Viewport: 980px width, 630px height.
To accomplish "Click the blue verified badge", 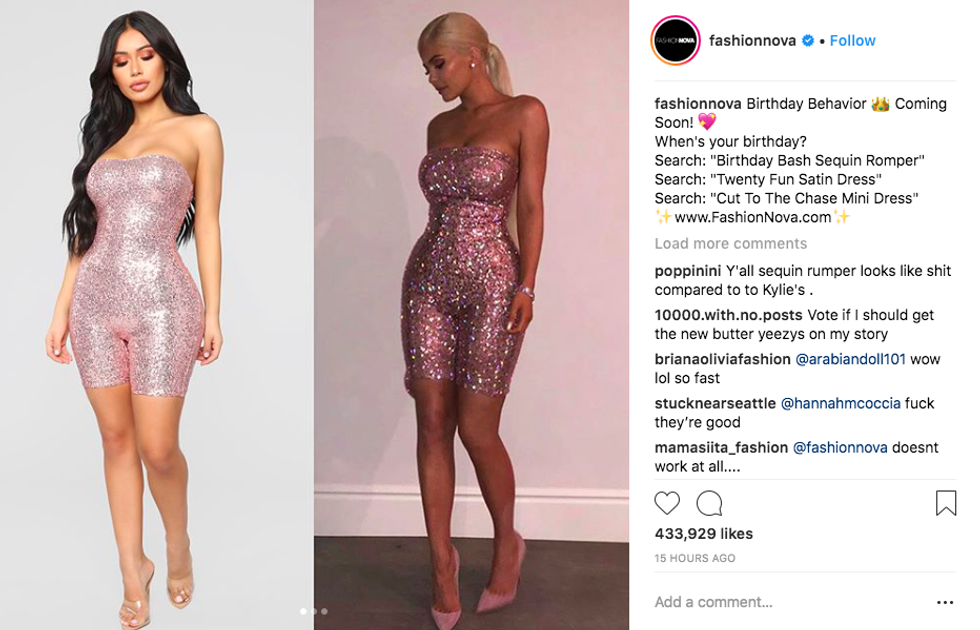I will (808, 41).
